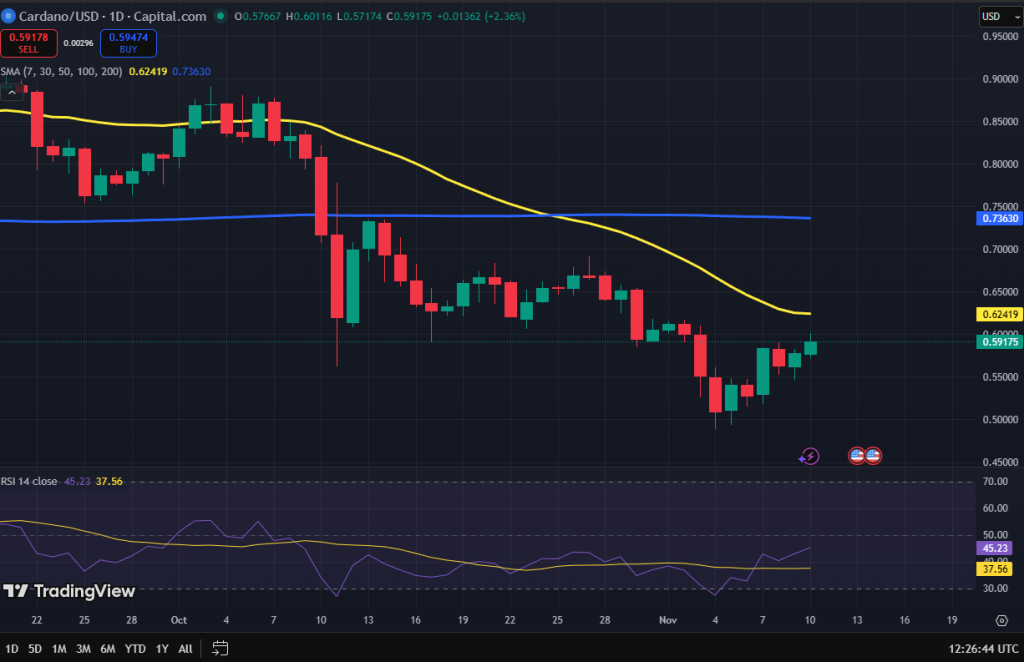Select the All date range tab
Image resolution: width=1024 pixels, height=662 pixels.
(185, 648)
